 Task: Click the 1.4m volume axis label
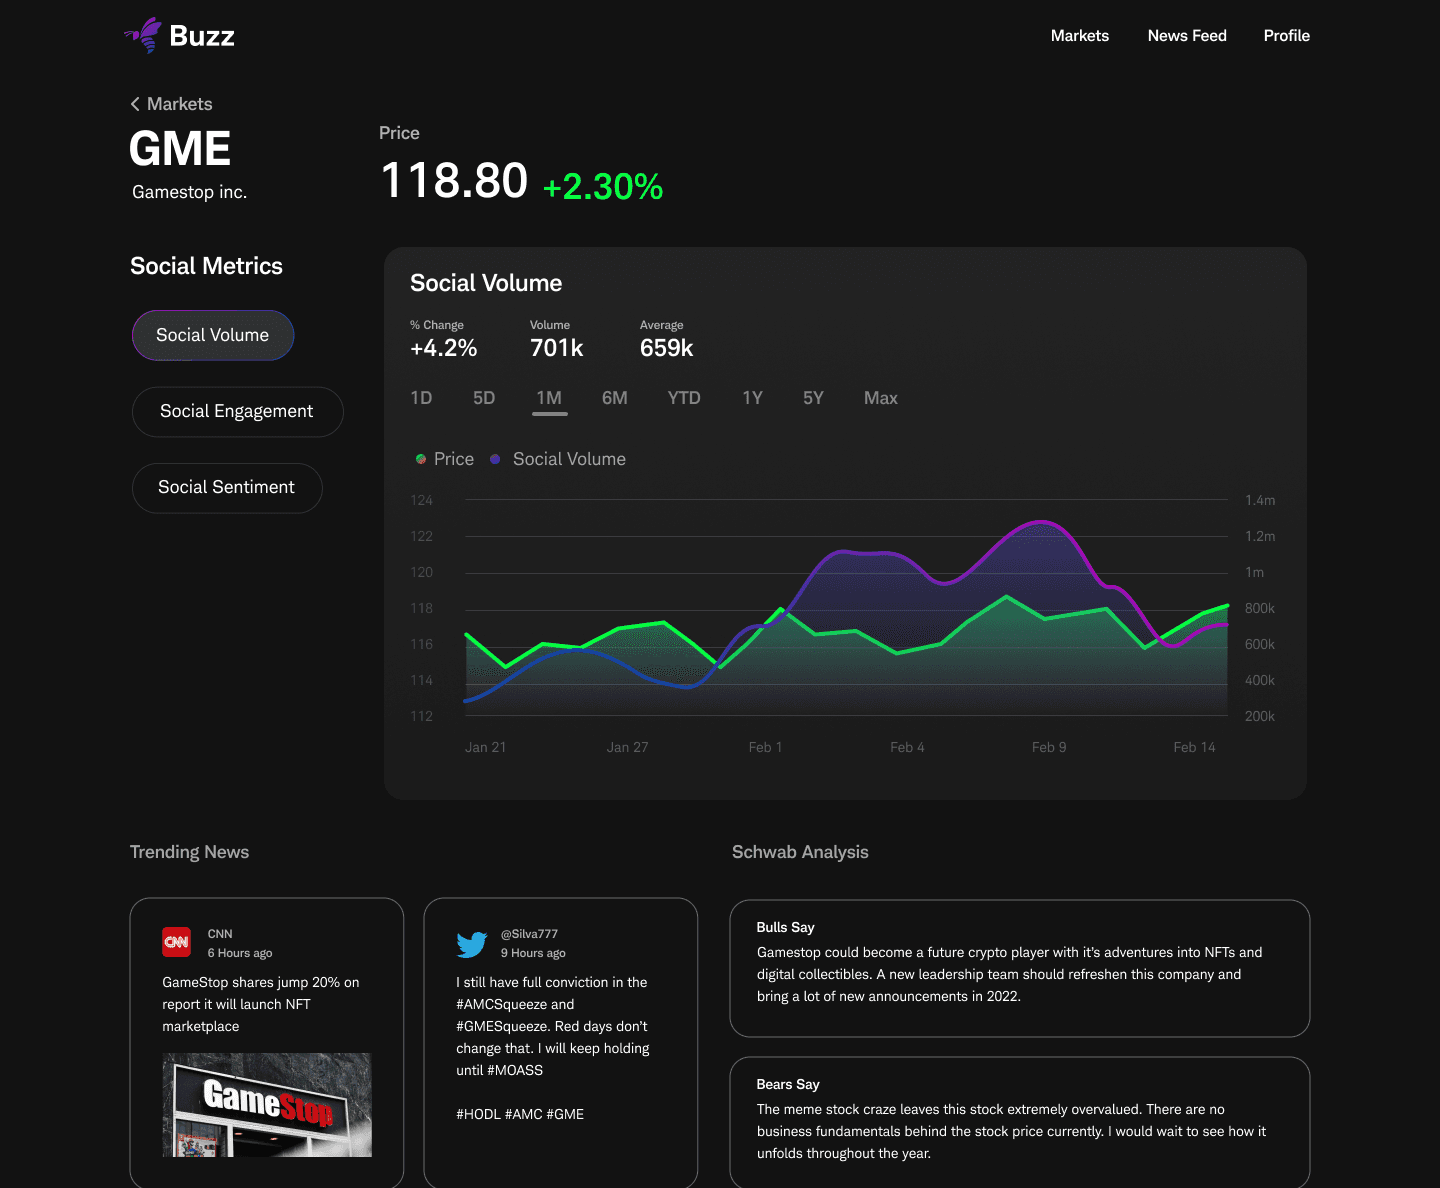(x=1260, y=500)
